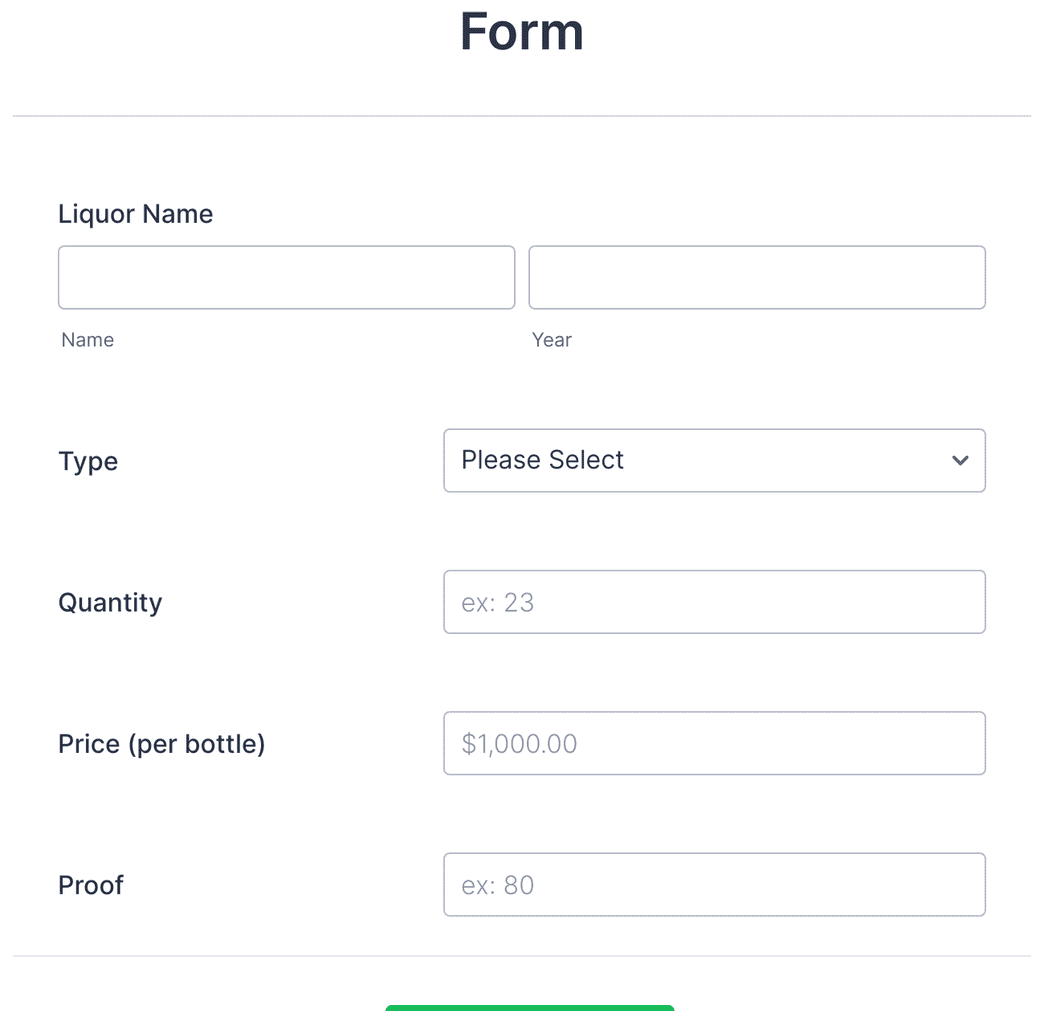Click the Price per bottle field
This screenshot has height=1011, width=1044.
pos(714,743)
